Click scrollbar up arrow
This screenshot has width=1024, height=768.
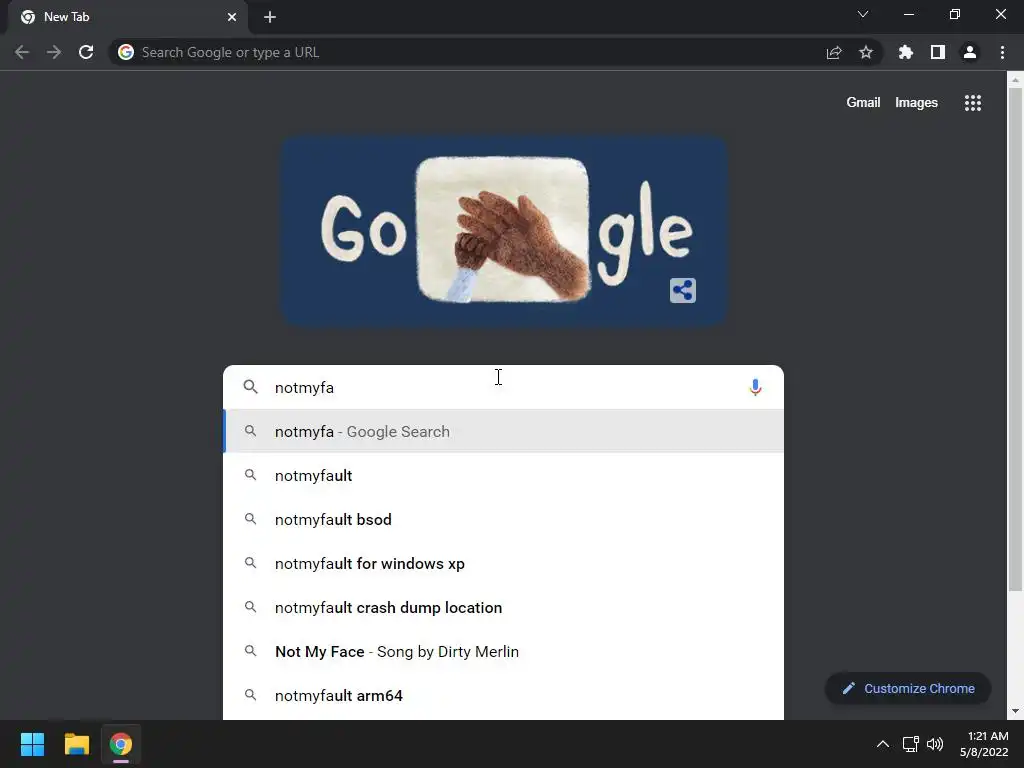(1015, 80)
